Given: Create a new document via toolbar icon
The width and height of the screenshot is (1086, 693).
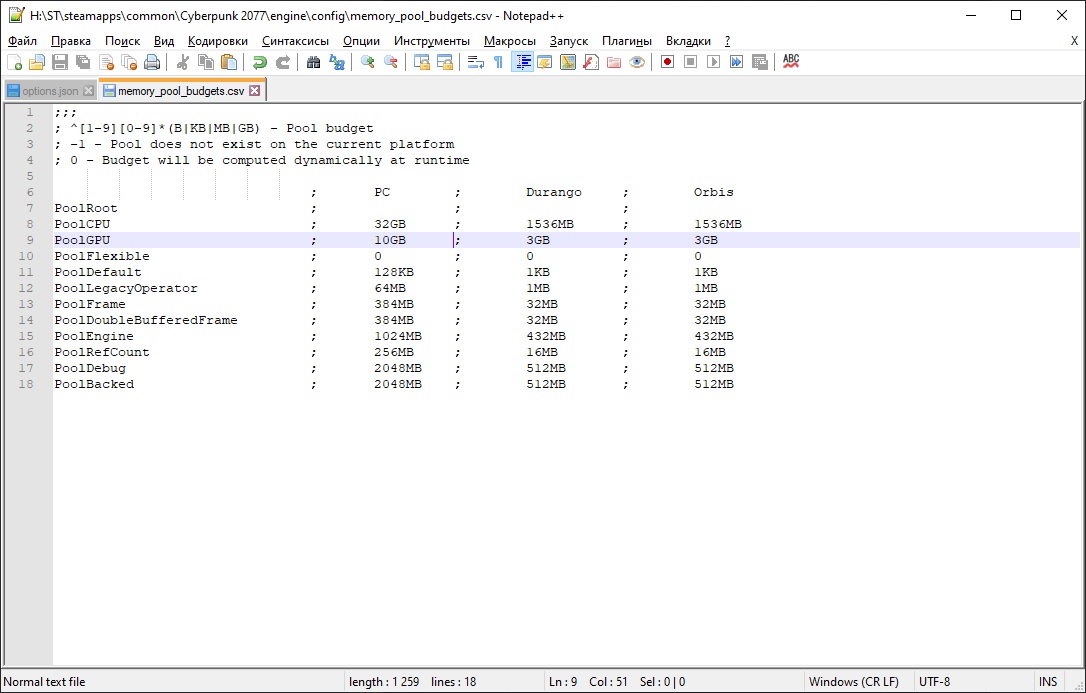Looking at the screenshot, I should pos(14,62).
